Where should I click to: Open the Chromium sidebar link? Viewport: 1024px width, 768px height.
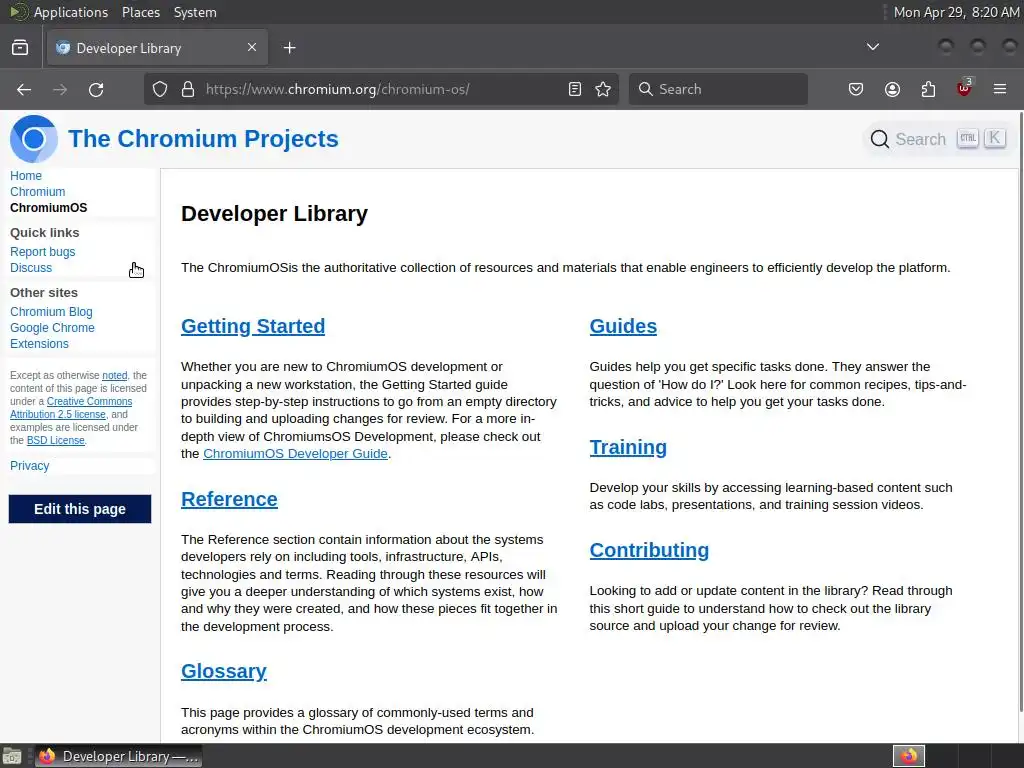click(37, 191)
